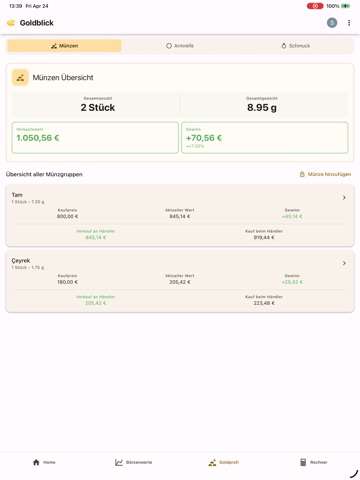The image size is (360, 480).
Task: Click Çeyrek Aktueller Wert 205,42 €
Action: point(180,282)
